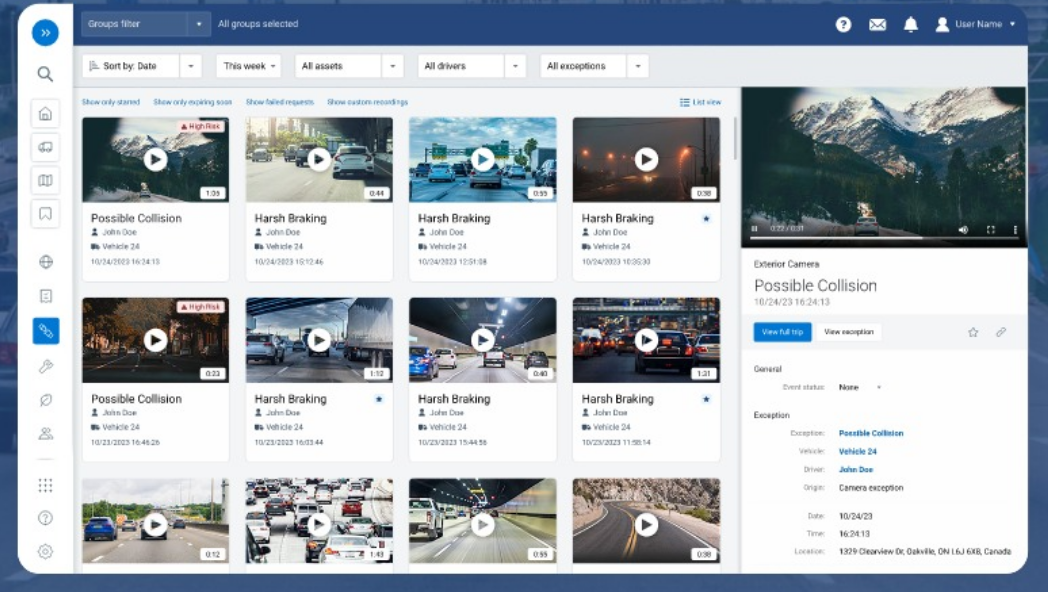The image size is (1048, 592).
Task: Open search from sidebar magnifier icon
Action: (45, 74)
